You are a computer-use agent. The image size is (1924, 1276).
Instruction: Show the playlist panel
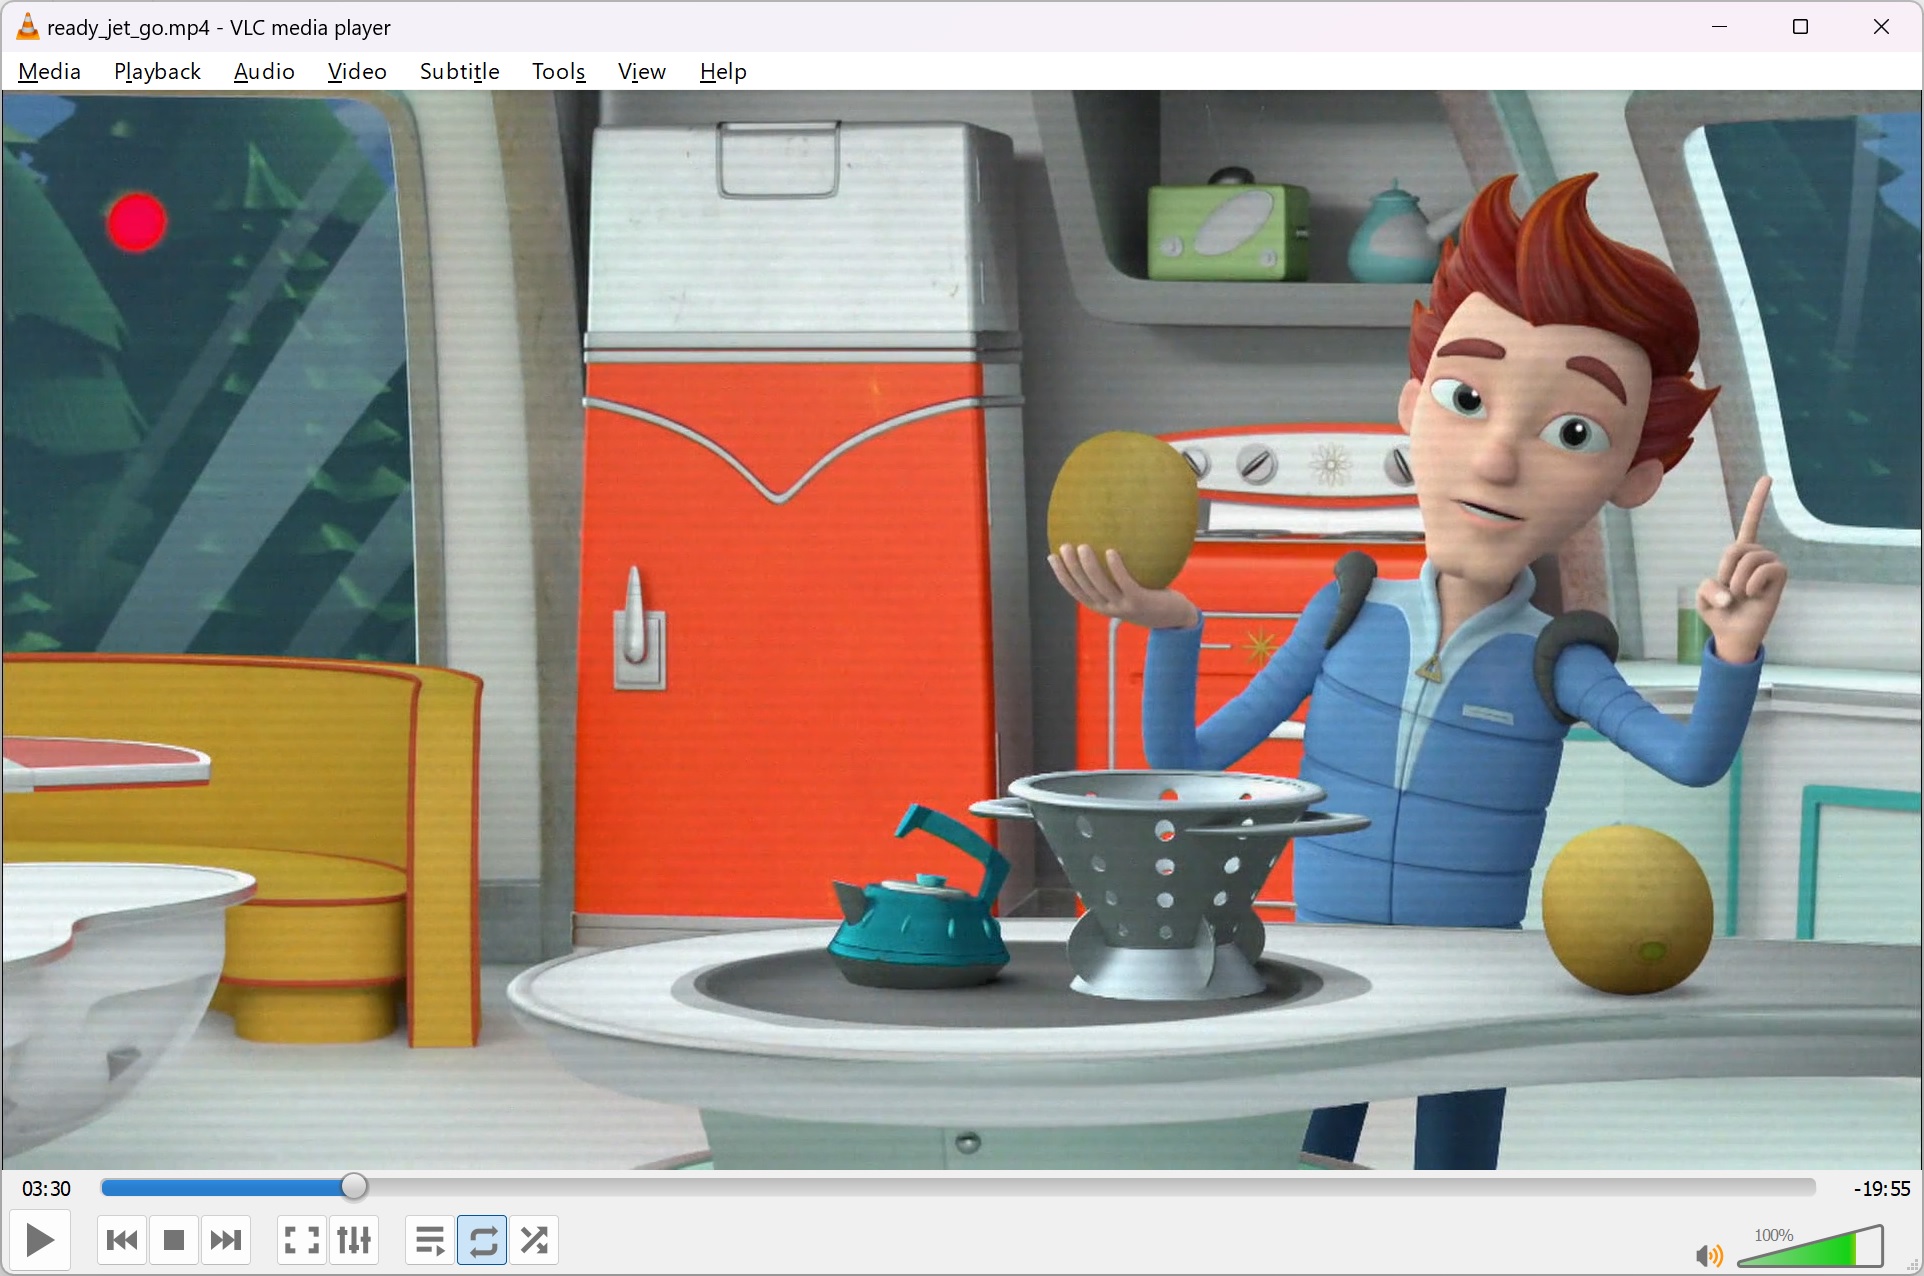click(x=430, y=1241)
